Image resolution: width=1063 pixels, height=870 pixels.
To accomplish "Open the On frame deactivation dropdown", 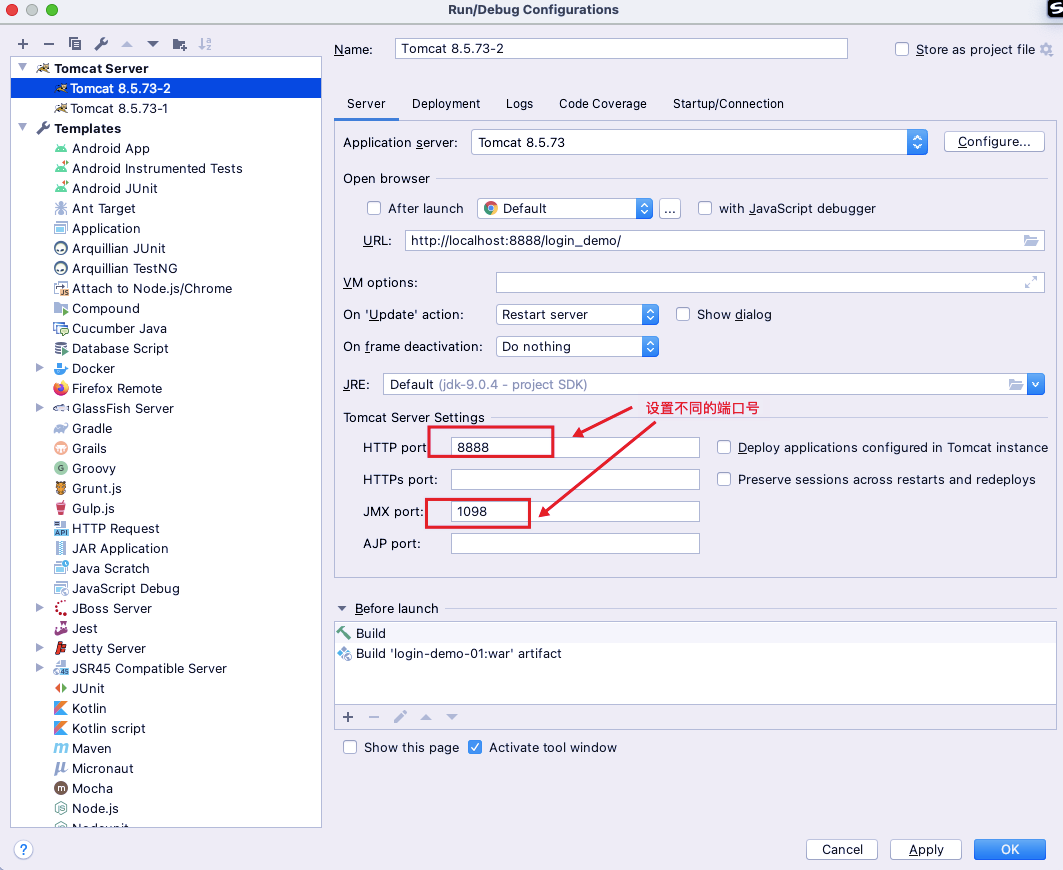I will coord(650,347).
